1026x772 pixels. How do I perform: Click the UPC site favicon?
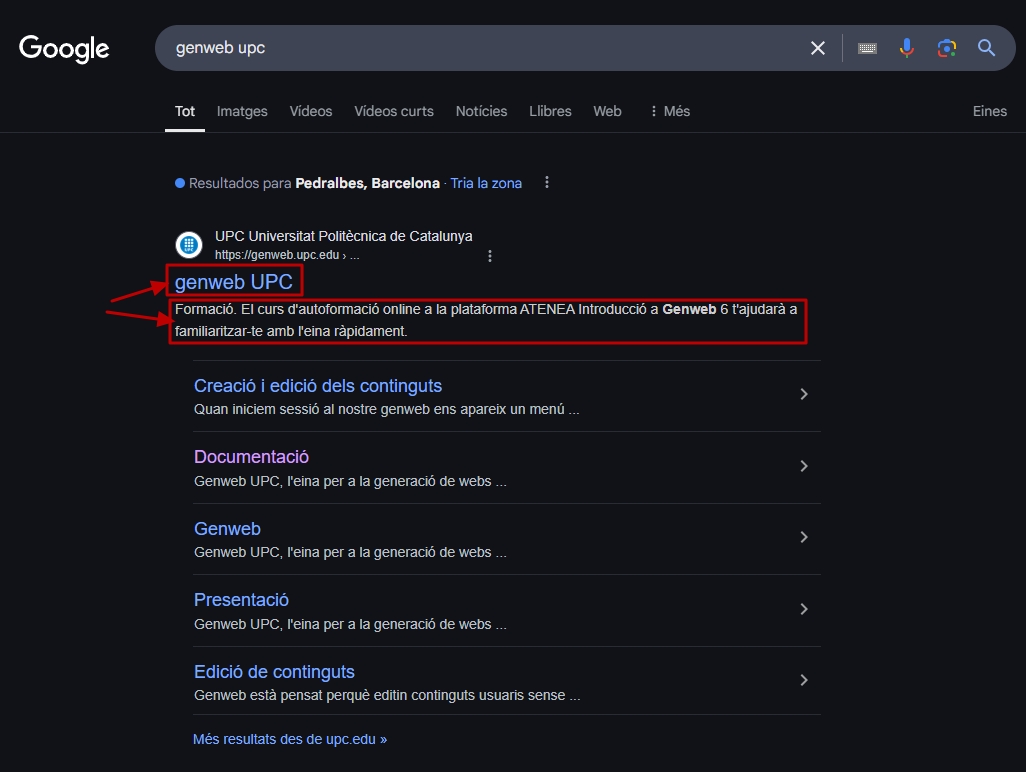(x=189, y=245)
